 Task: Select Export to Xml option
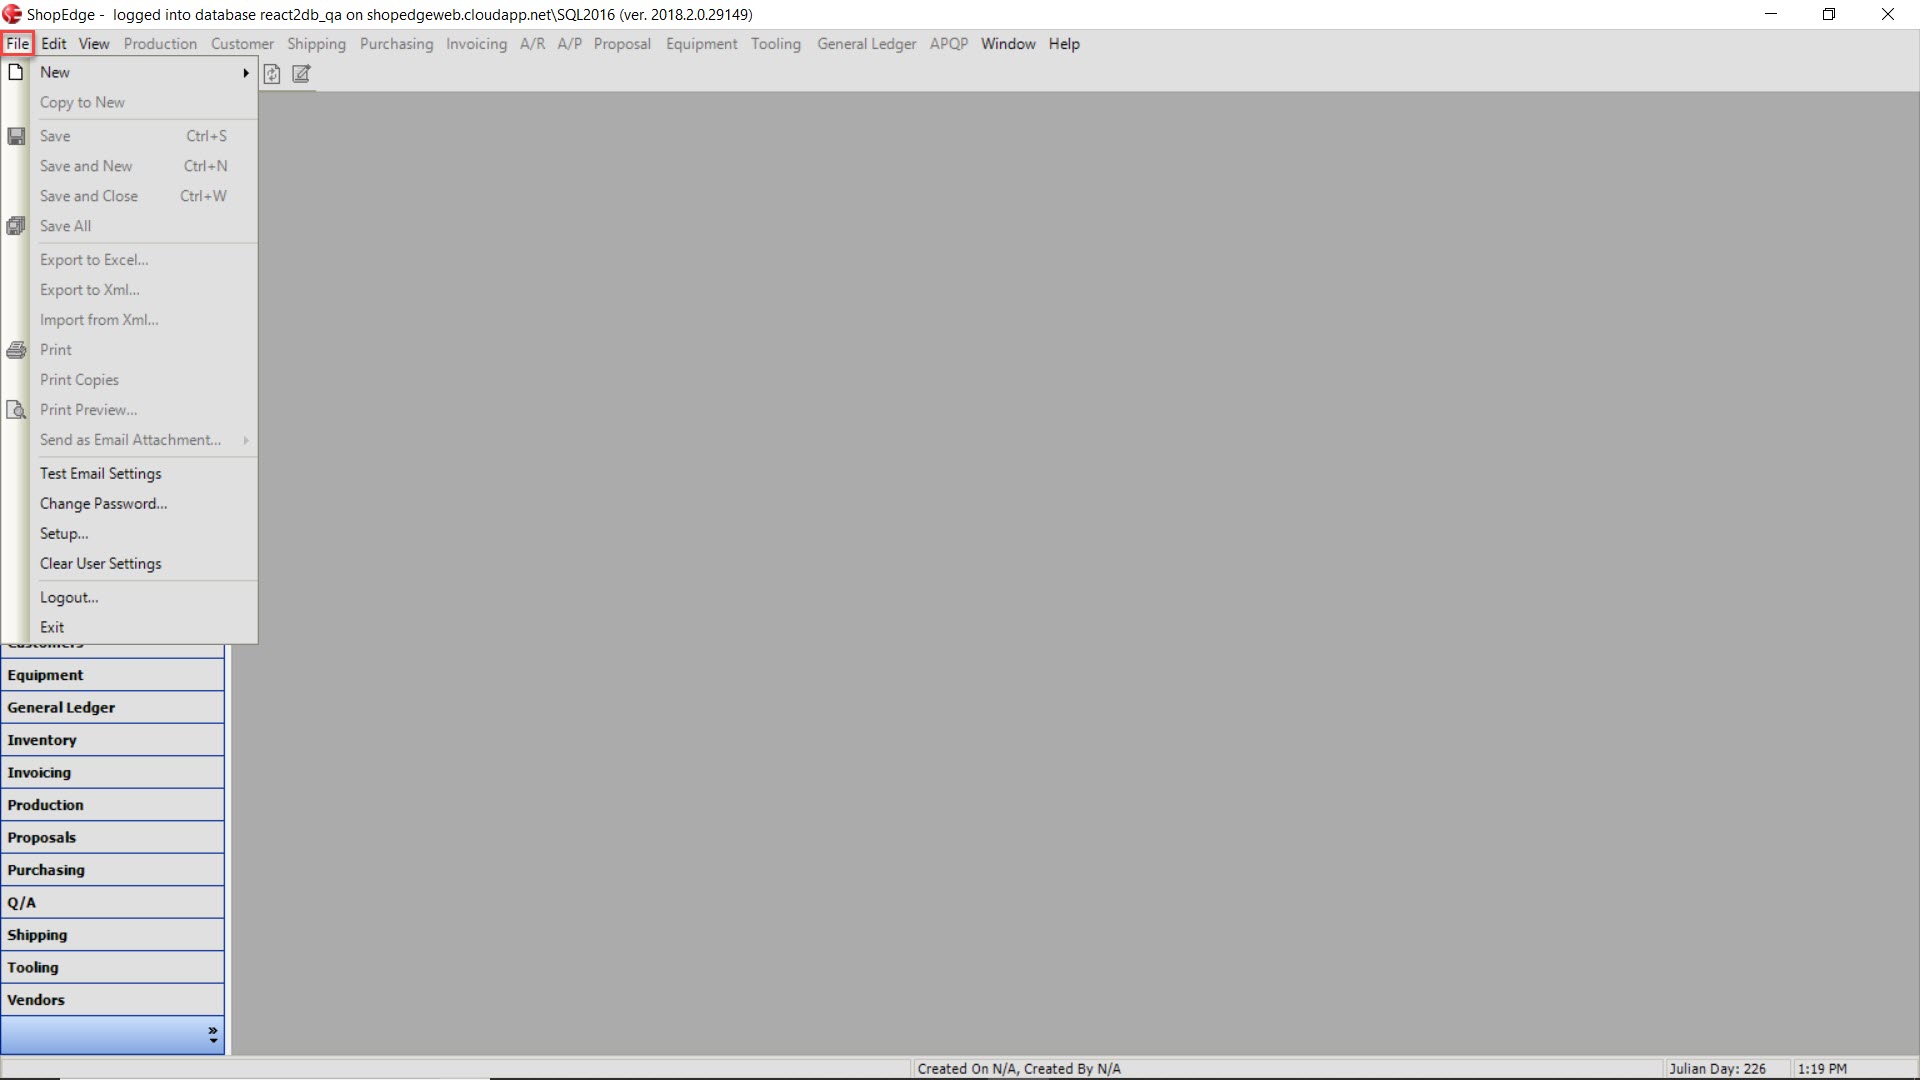[x=90, y=289]
